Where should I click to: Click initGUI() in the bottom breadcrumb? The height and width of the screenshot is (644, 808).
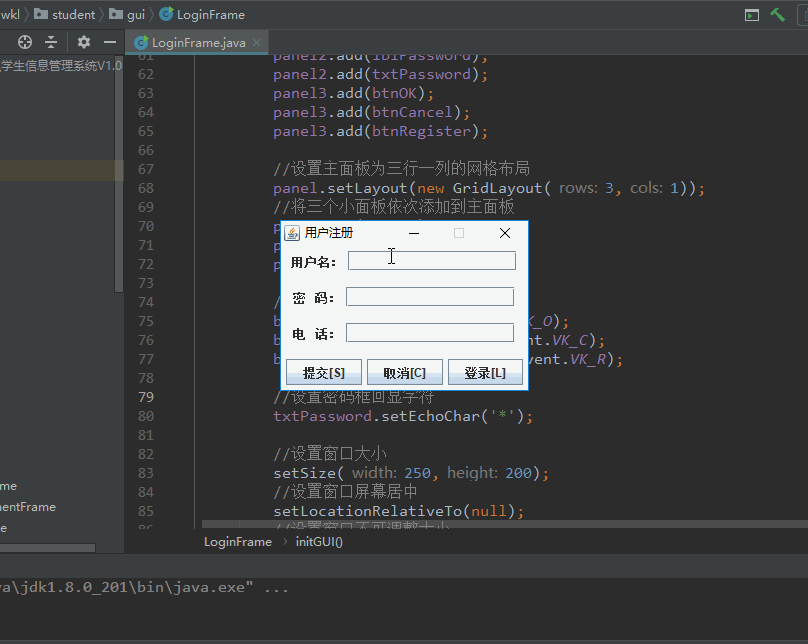(319, 541)
